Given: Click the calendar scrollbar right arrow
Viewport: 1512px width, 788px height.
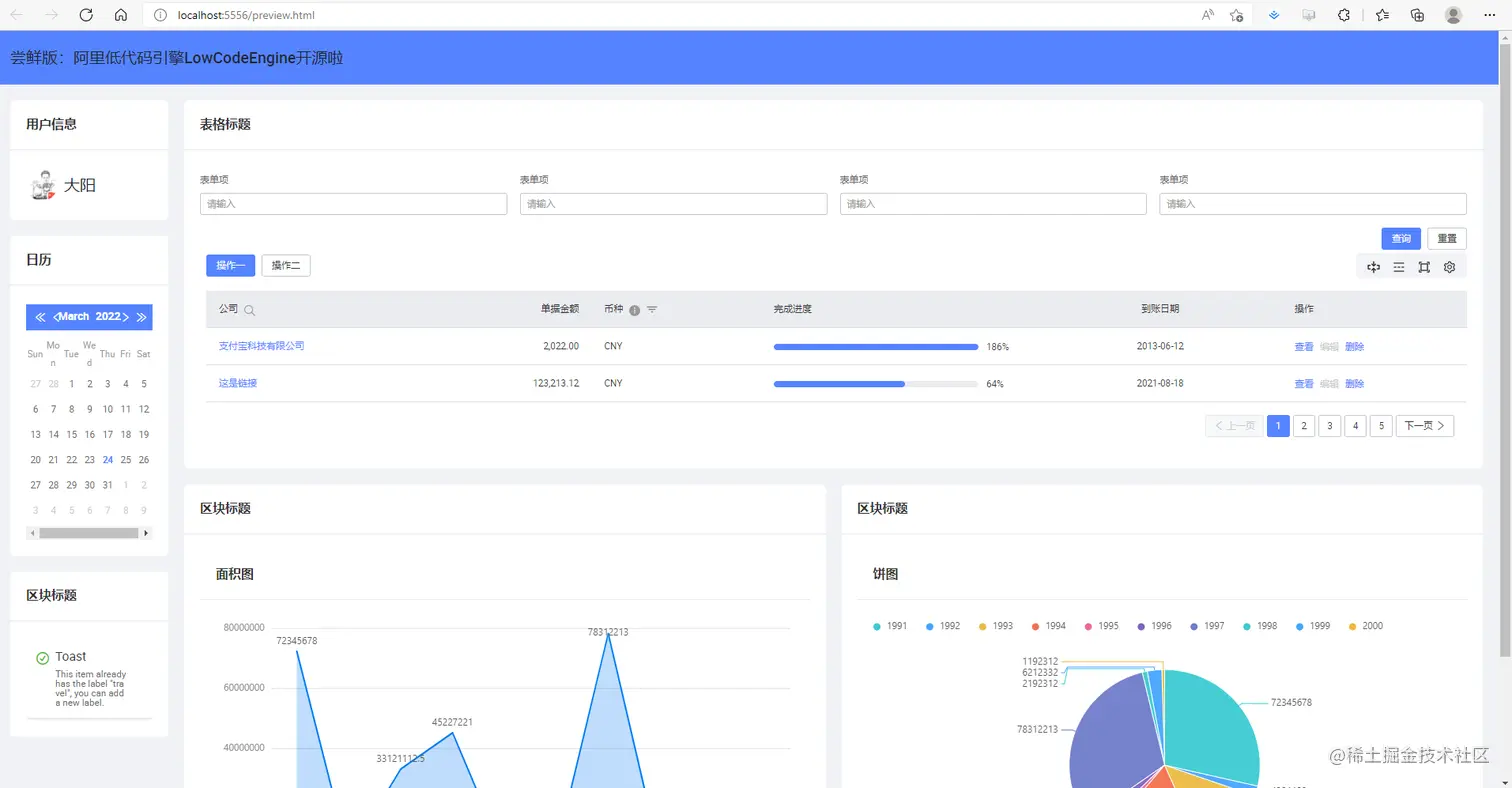Looking at the screenshot, I should click(x=147, y=533).
